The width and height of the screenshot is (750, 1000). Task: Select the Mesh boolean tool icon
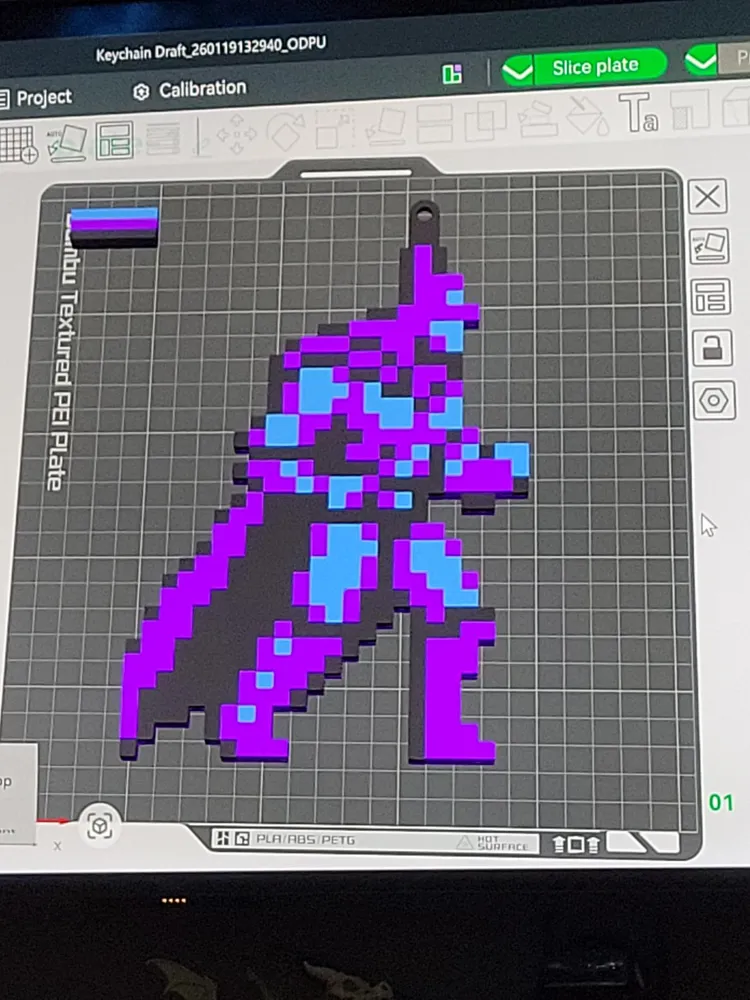point(485,121)
